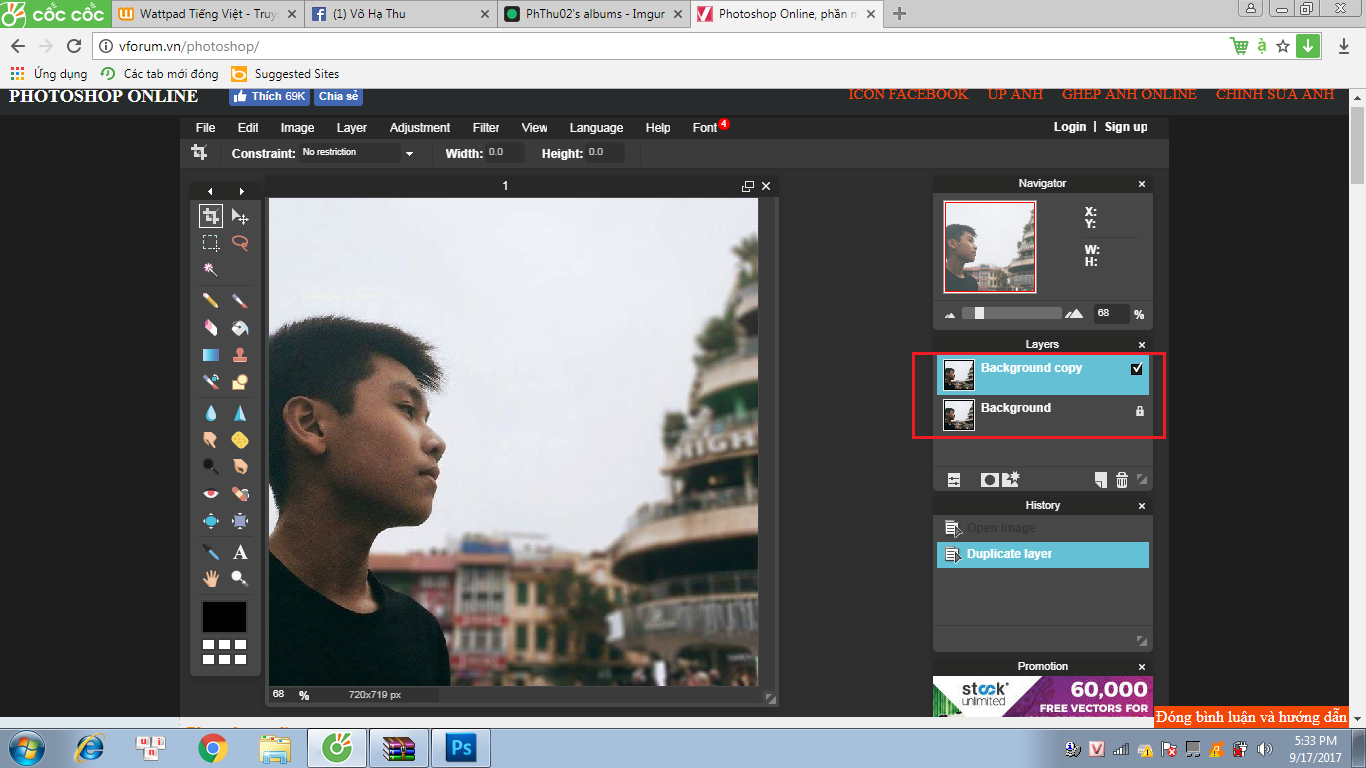Open the Layer menu

click(351, 128)
